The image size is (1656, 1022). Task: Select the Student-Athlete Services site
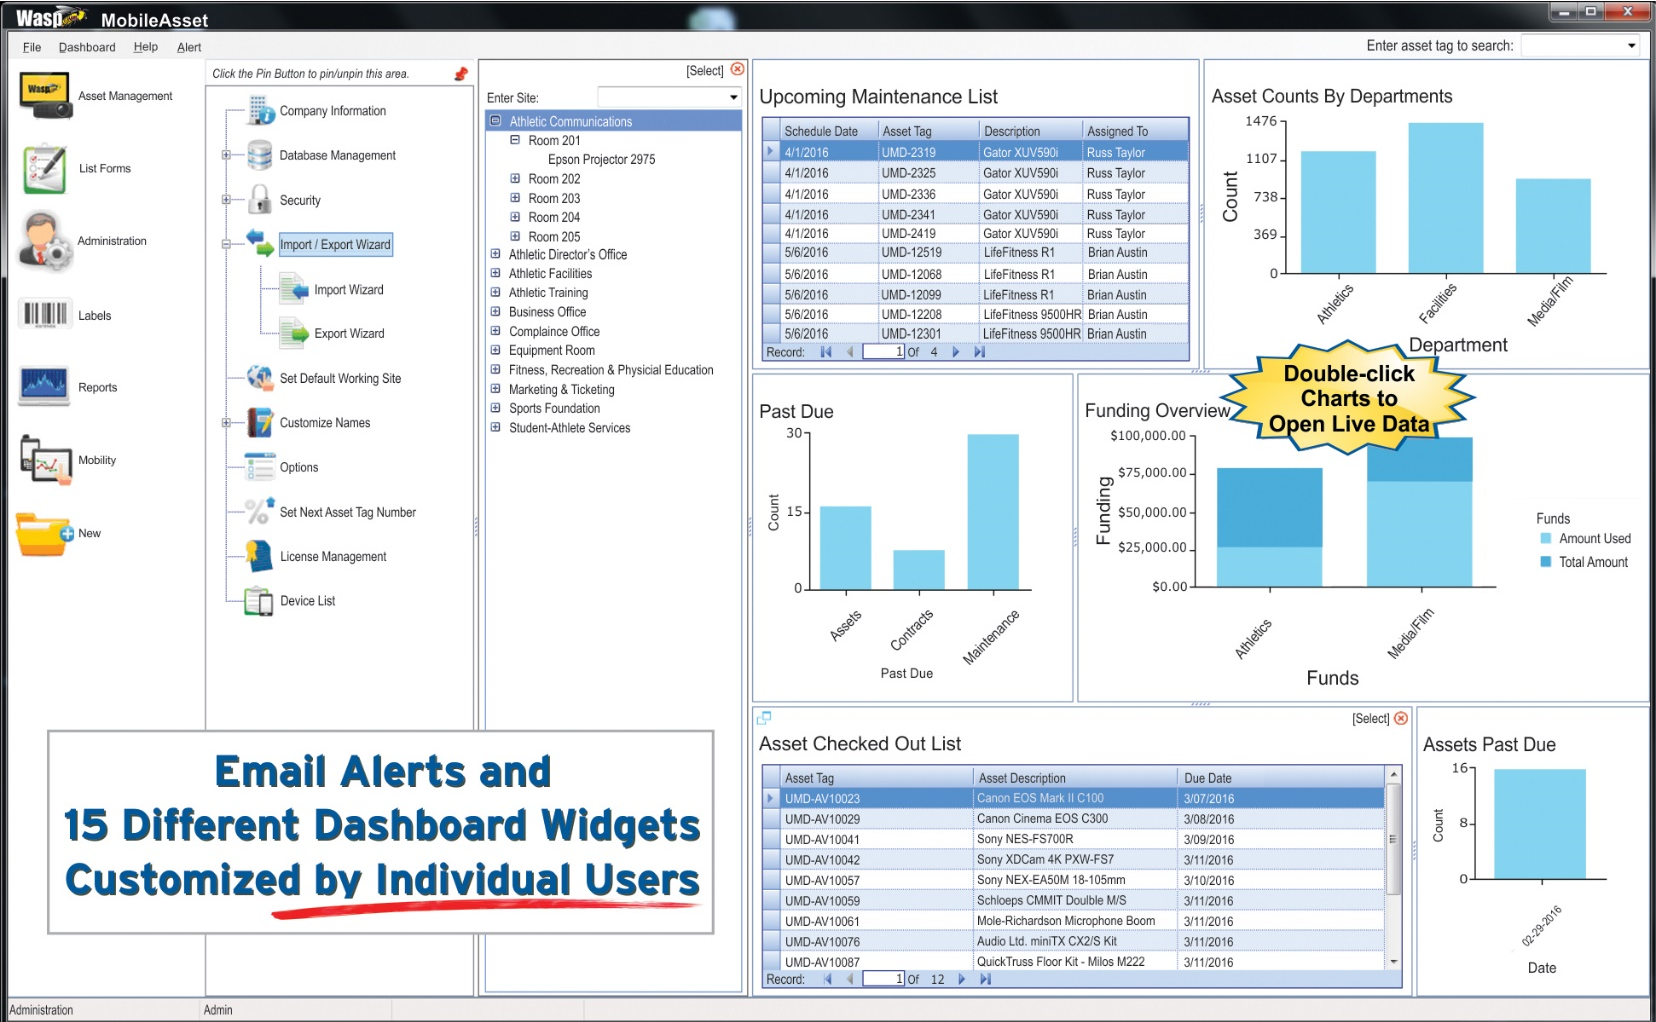tap(569, 428)
